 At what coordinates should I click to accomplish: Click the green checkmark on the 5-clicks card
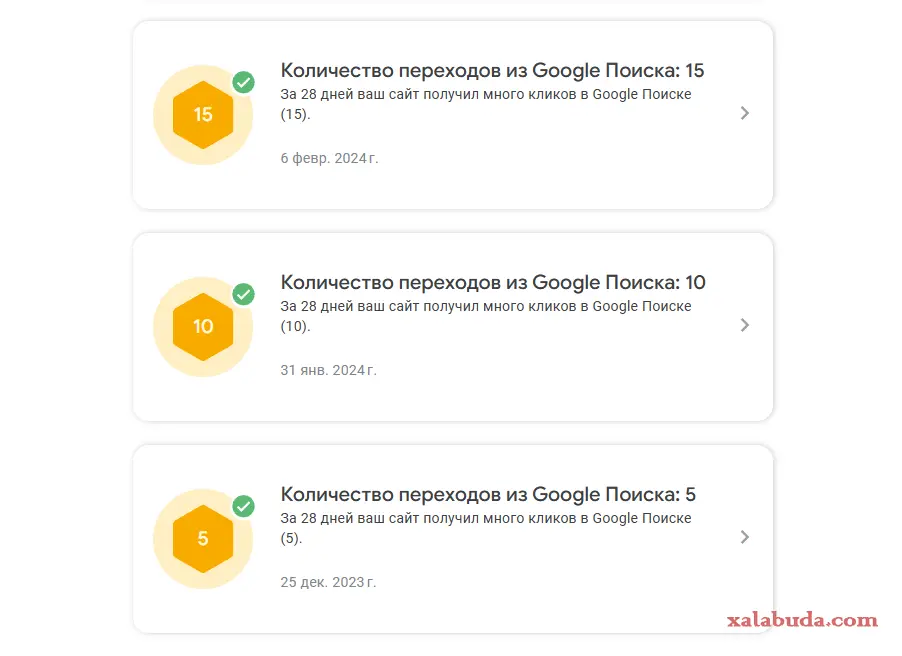coord(243,507)
